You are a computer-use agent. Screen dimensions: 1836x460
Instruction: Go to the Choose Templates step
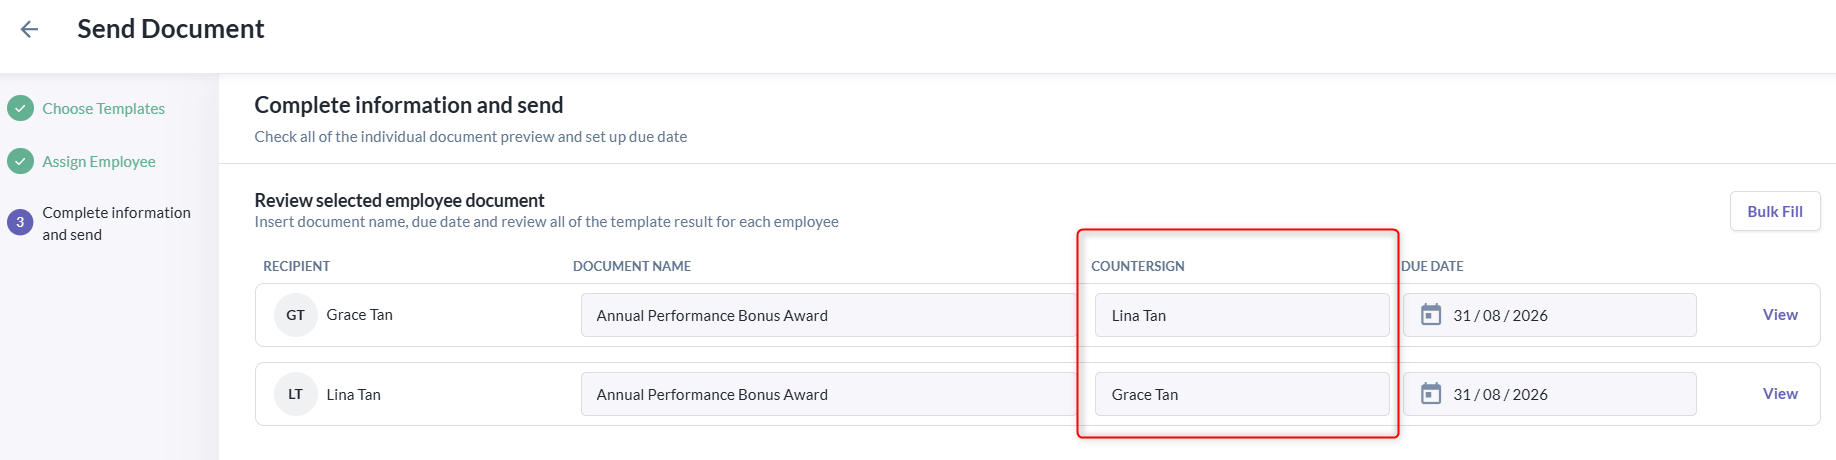coord(103,108)
